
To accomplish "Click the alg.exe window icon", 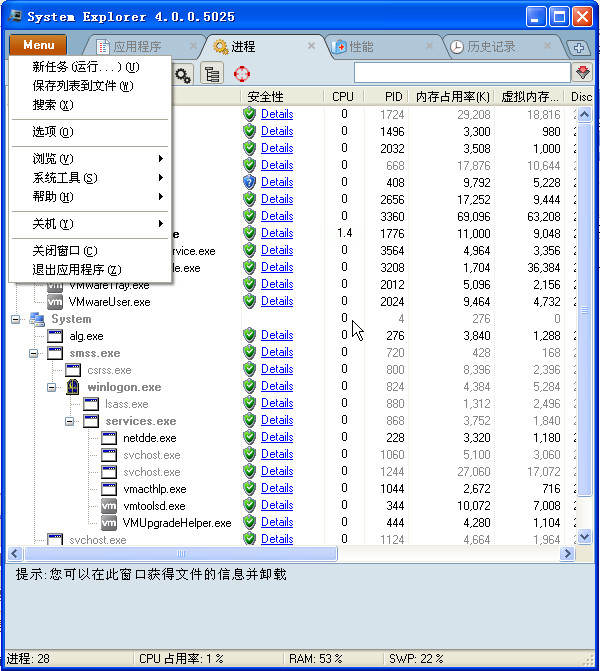I will 55,336.
